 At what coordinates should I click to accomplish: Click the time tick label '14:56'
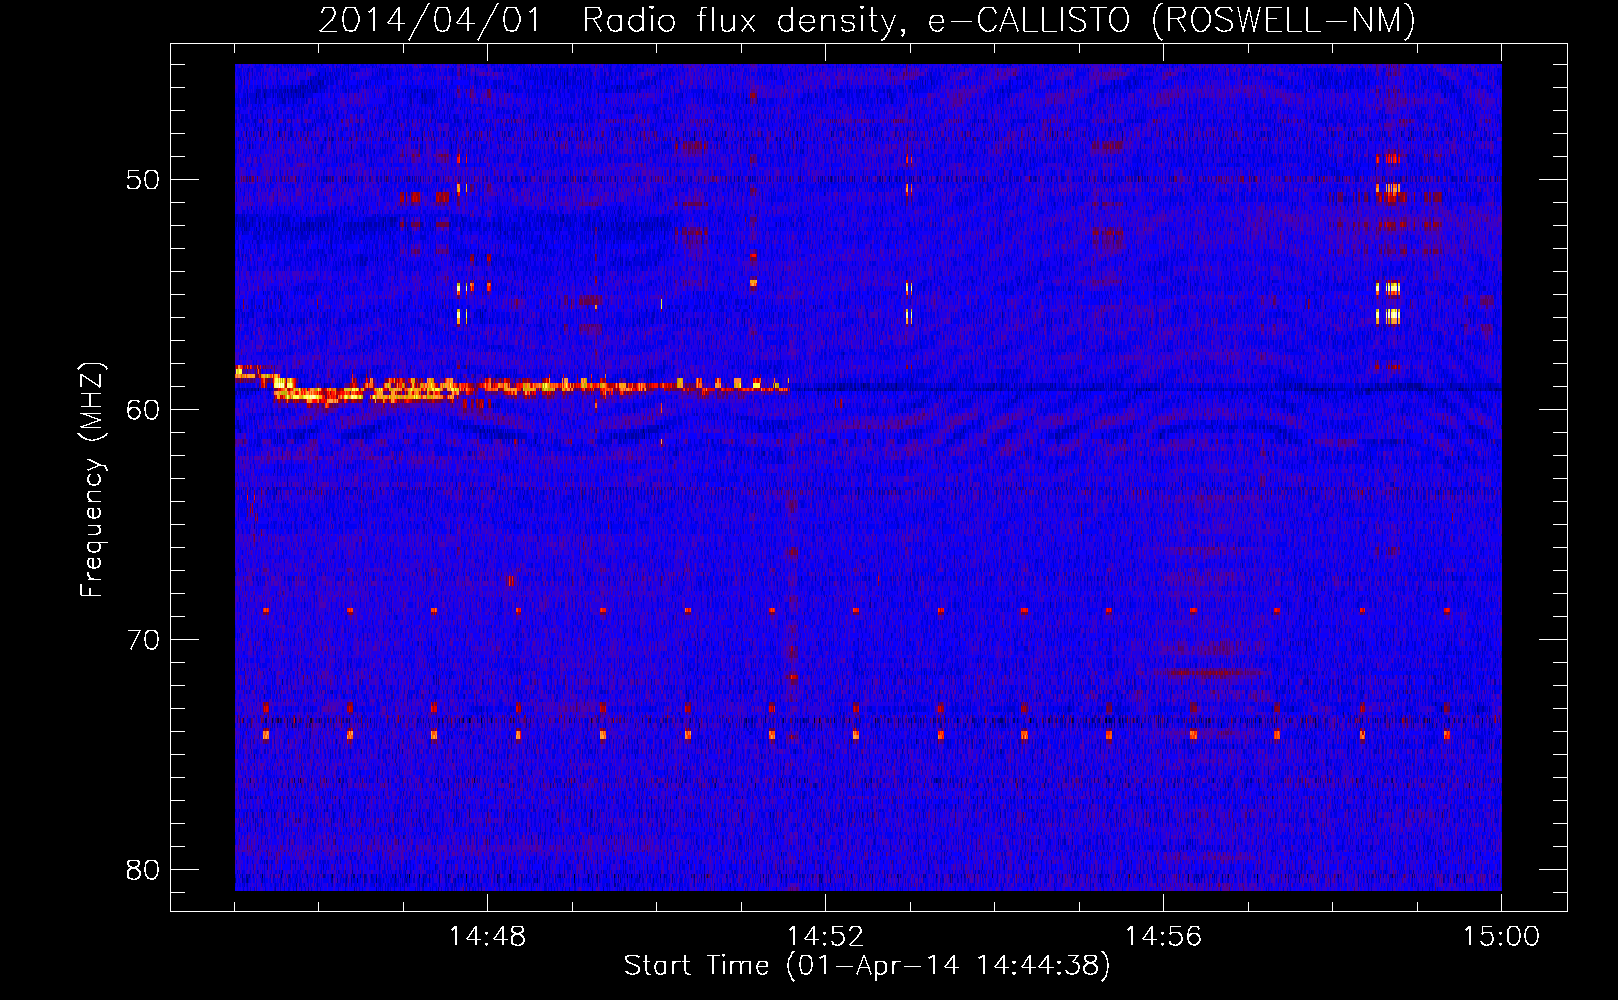(x=1163, y=937)
